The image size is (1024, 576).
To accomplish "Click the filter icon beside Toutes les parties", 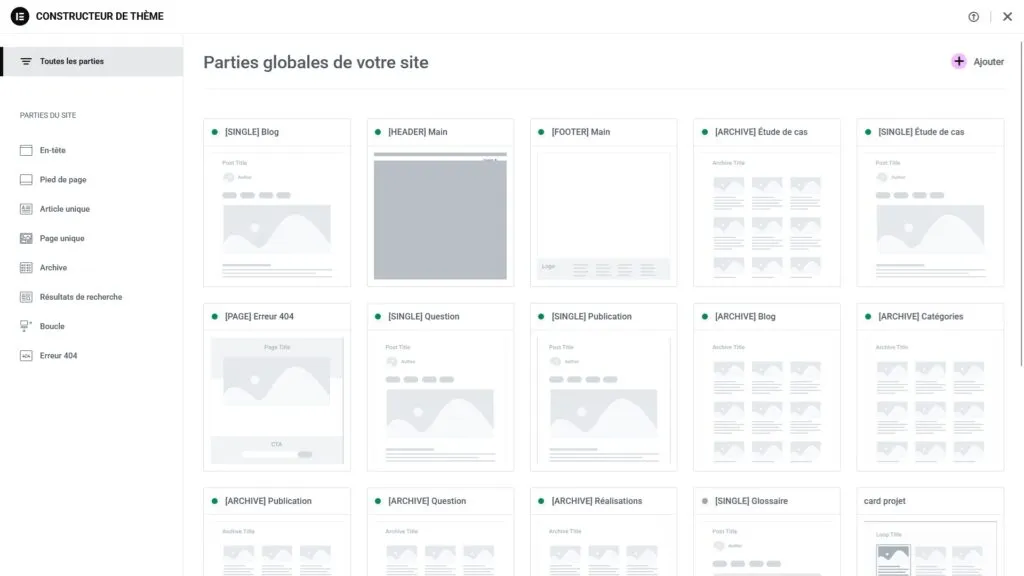I will [27, 61].
